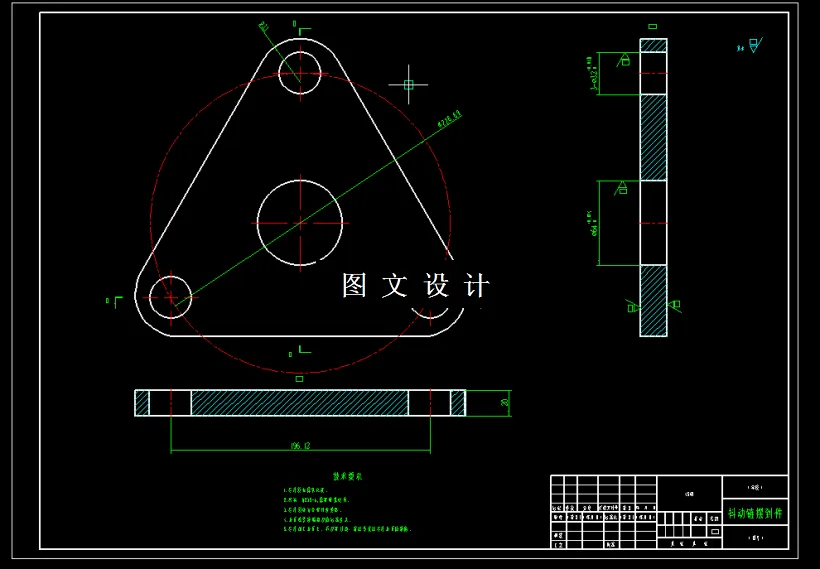Select the diagonal pitch-circle diameter dimension text
The image size is (820, 569).
(449, 119)
